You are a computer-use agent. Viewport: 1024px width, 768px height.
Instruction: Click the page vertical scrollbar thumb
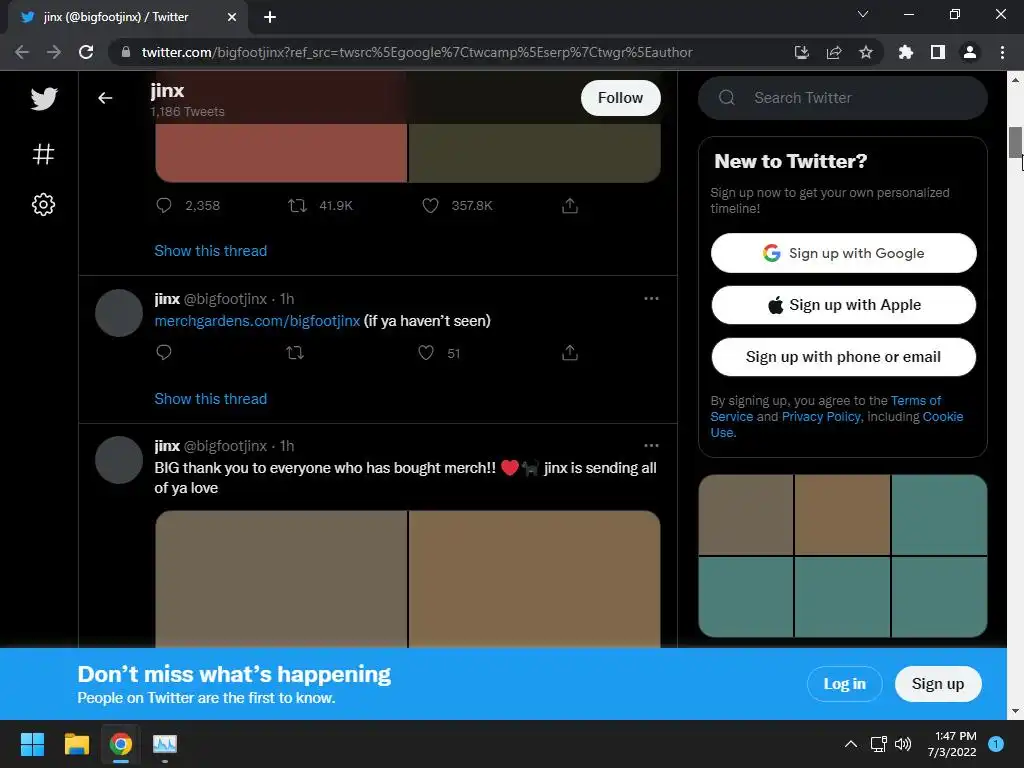1015,142
